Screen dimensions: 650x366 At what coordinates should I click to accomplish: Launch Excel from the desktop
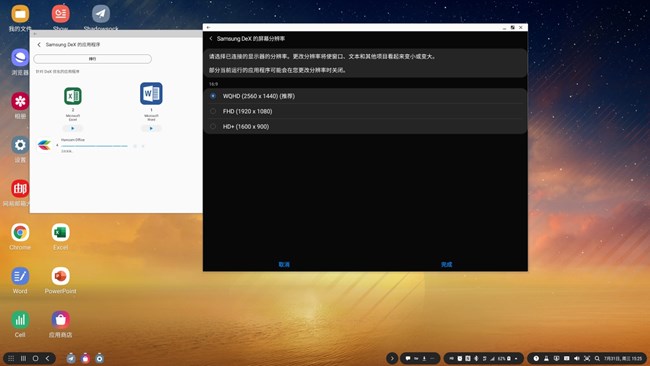61,233
